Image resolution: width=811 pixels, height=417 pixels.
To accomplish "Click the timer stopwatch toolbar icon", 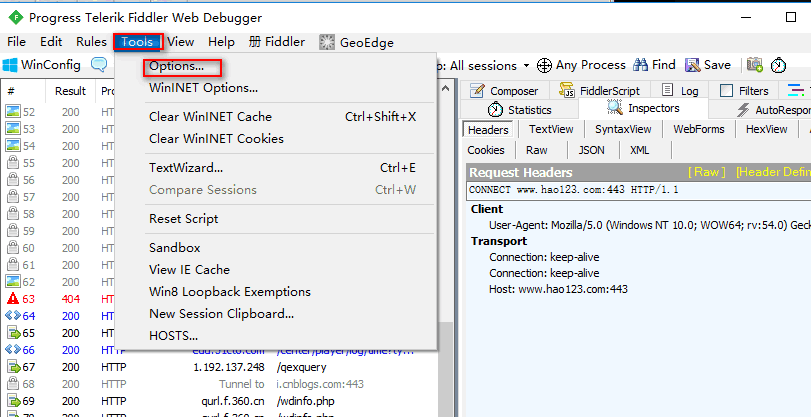I will pyautogui.click(x=779, y=65).
